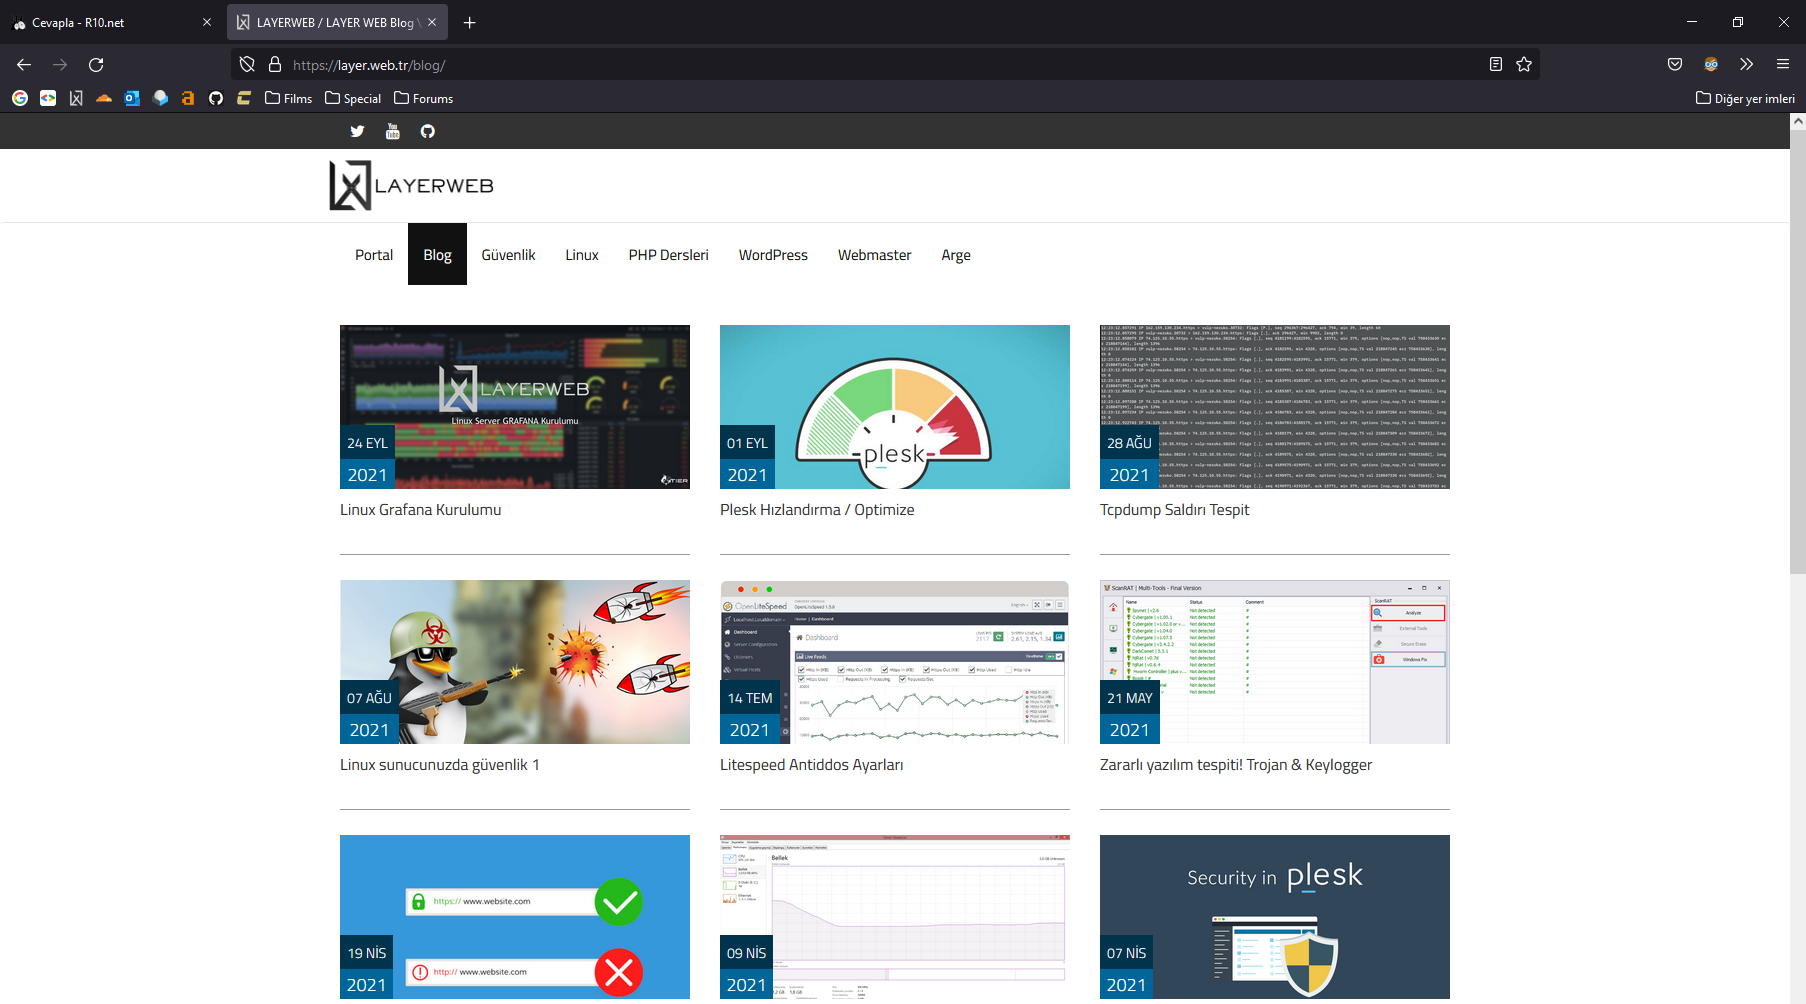Viewport: 1806px width, 1004px height.
Task: Open the extension with glasses avatar icon
Action: (x=1711, y=65)
